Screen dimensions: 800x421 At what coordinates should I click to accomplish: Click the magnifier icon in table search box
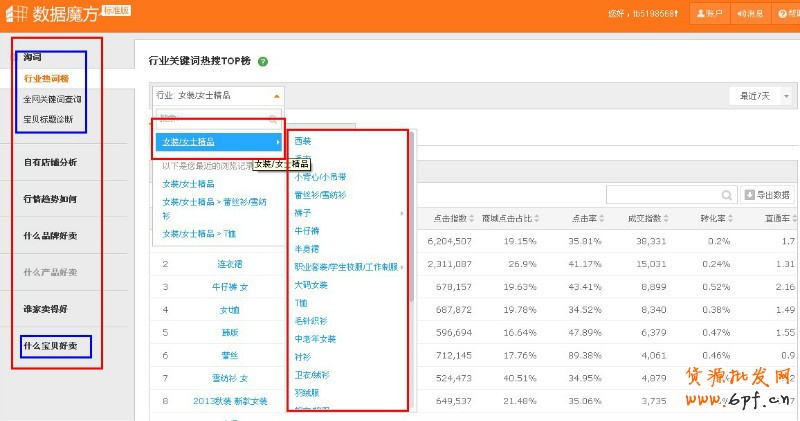(727, 195)
